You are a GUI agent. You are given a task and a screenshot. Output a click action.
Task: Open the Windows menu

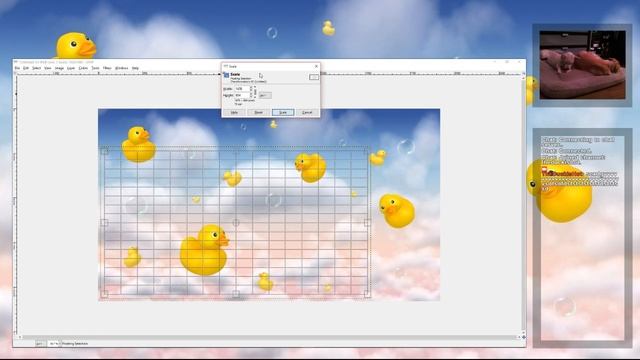(x=121, y=68)
